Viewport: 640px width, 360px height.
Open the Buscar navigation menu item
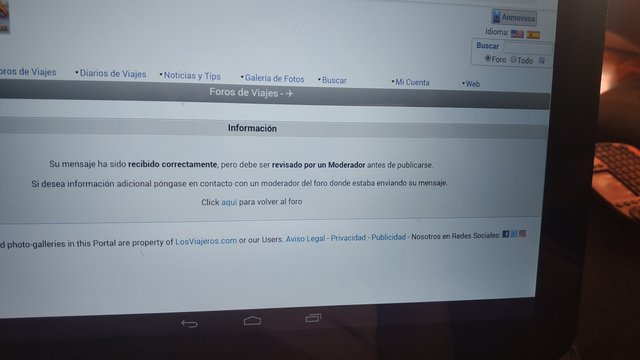(x=334, y=80)
